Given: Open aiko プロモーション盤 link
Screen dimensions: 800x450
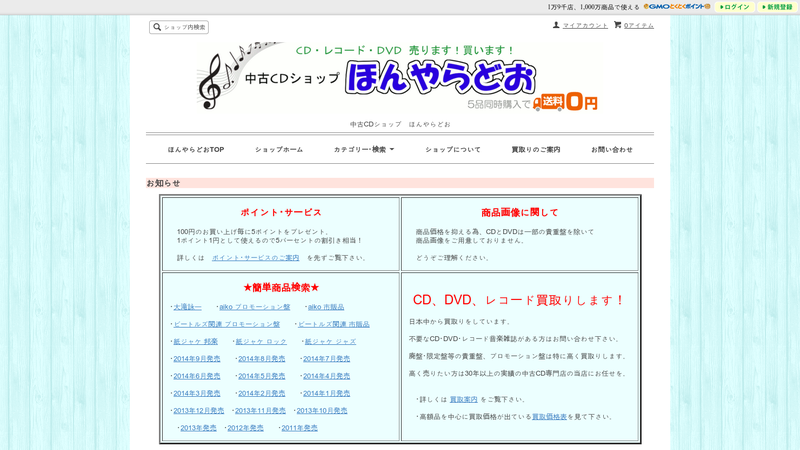Looking at the screenshot, I should click(255, 307).
